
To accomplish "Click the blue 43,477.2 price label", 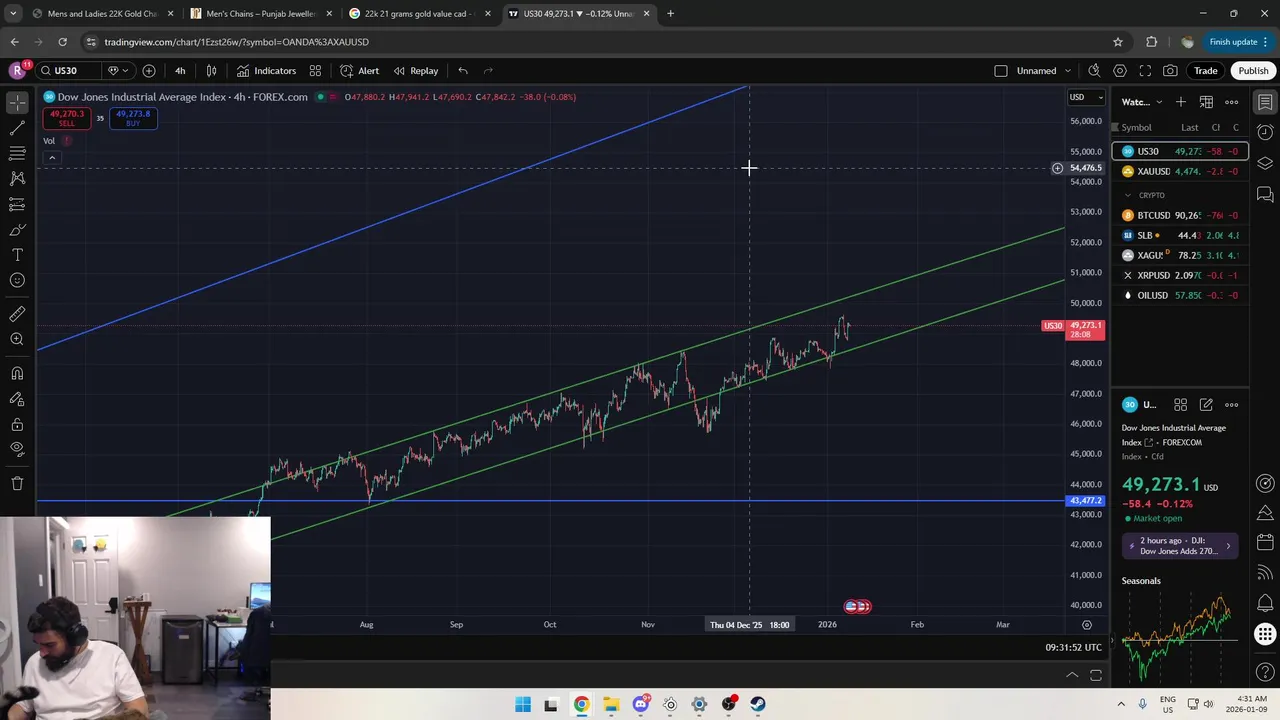I will coord(1086,501).
